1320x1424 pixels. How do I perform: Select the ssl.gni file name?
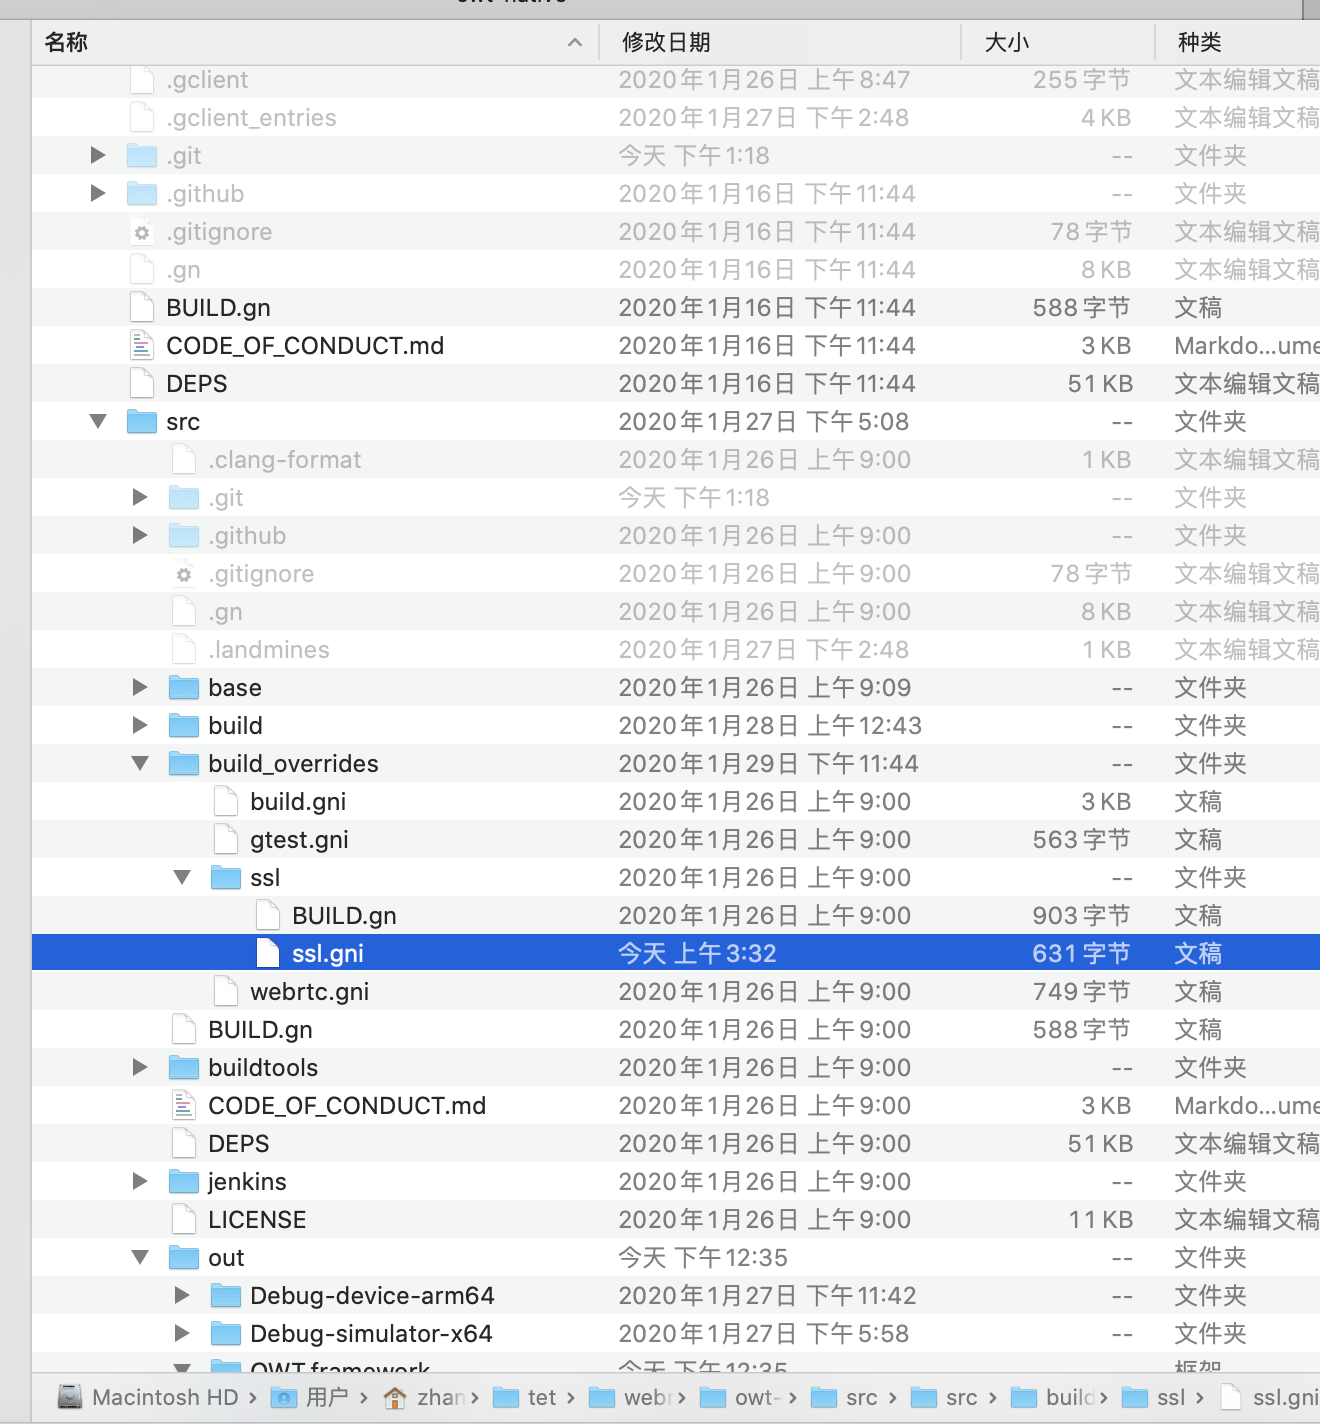click(328, 953)
